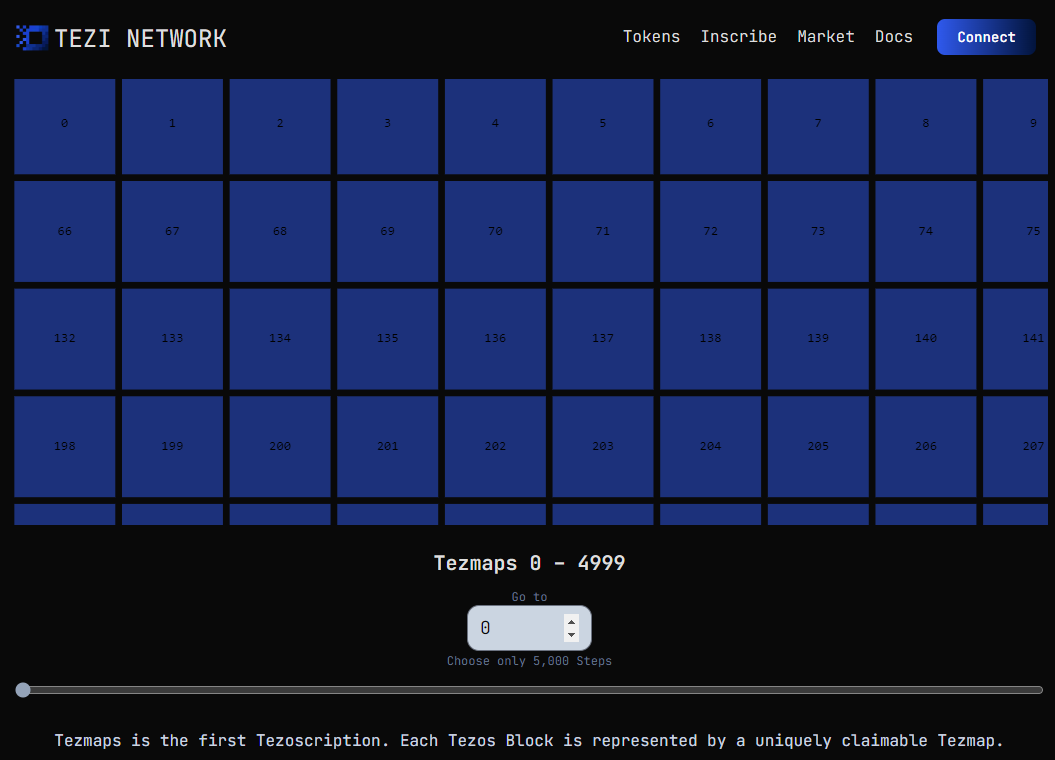The width and height of the screenshot is (1055, 760).
Task: Select Tezmap tile 8
Action: (x=926, y=126)
